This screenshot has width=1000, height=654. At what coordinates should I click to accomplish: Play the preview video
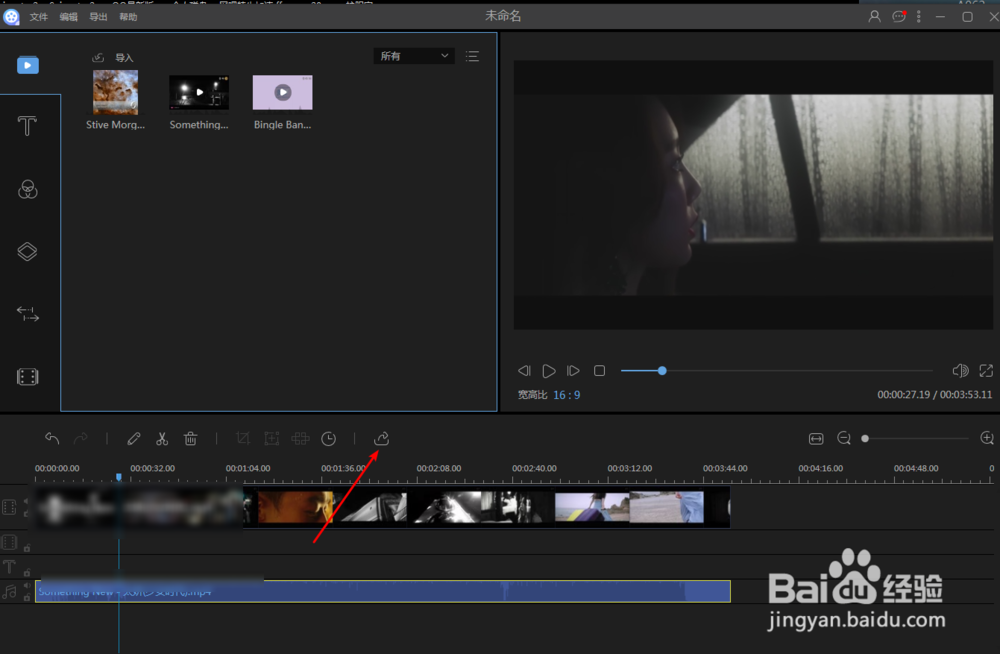coord(548,371)
